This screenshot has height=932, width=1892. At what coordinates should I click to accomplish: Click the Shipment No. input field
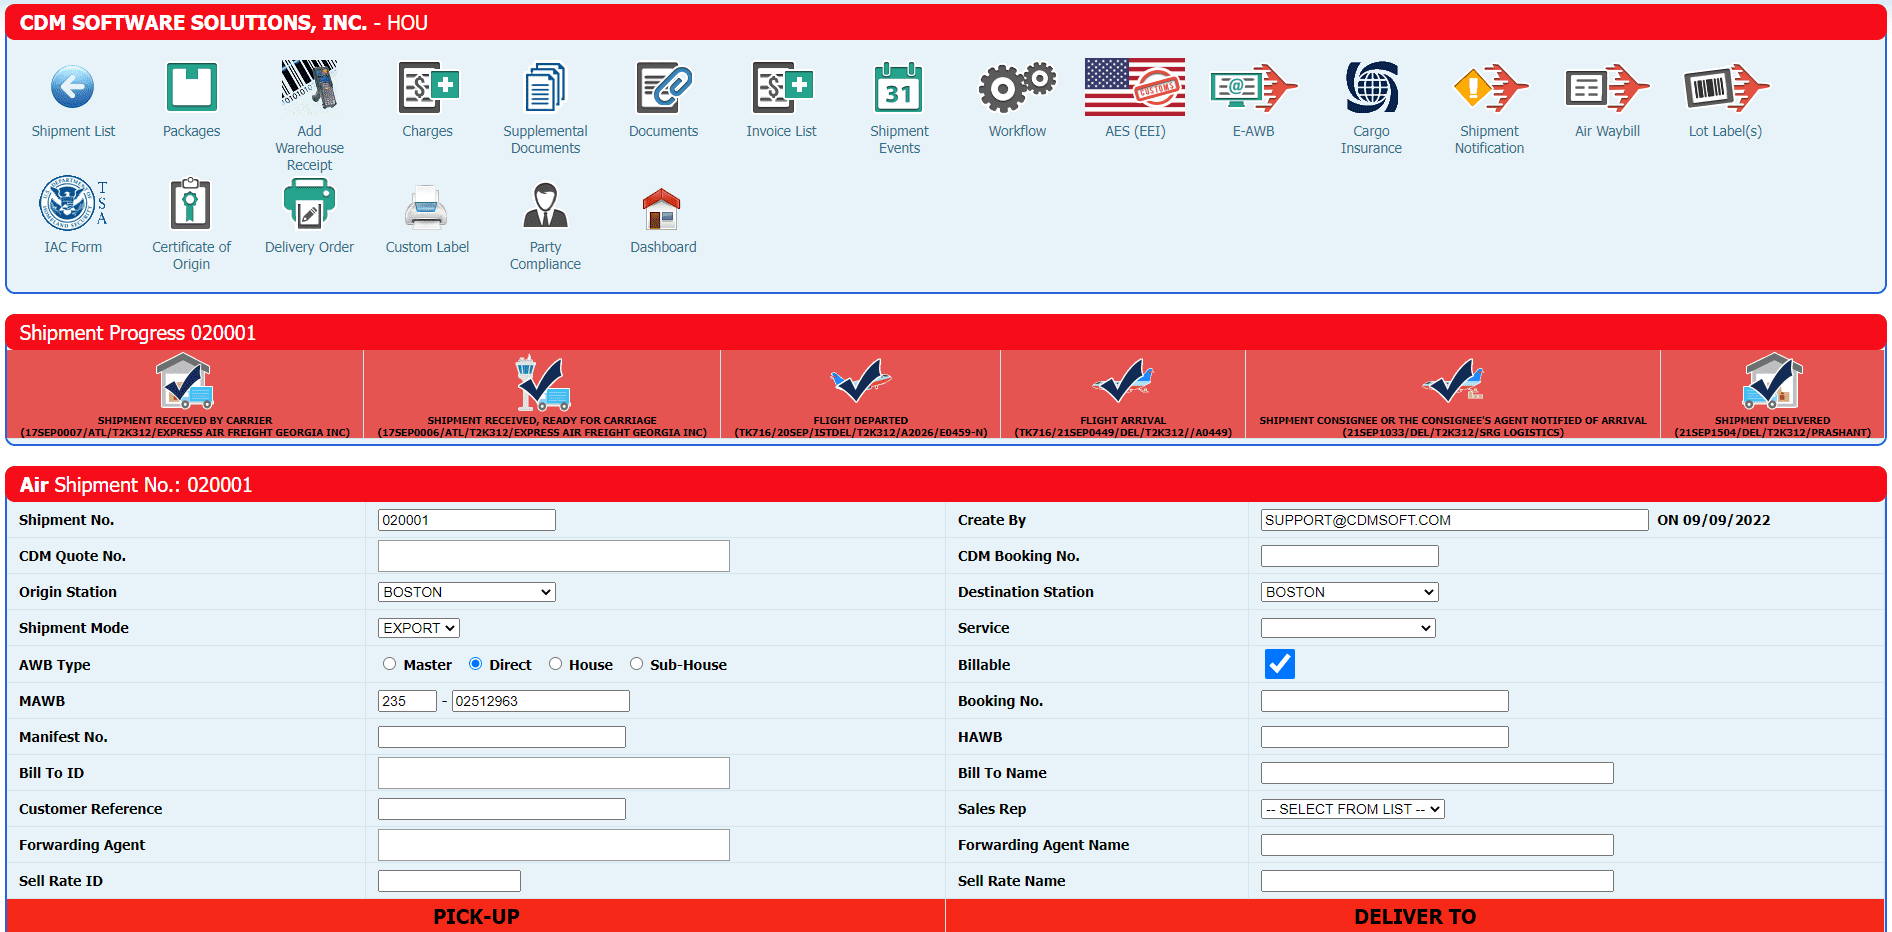(467, 520)
